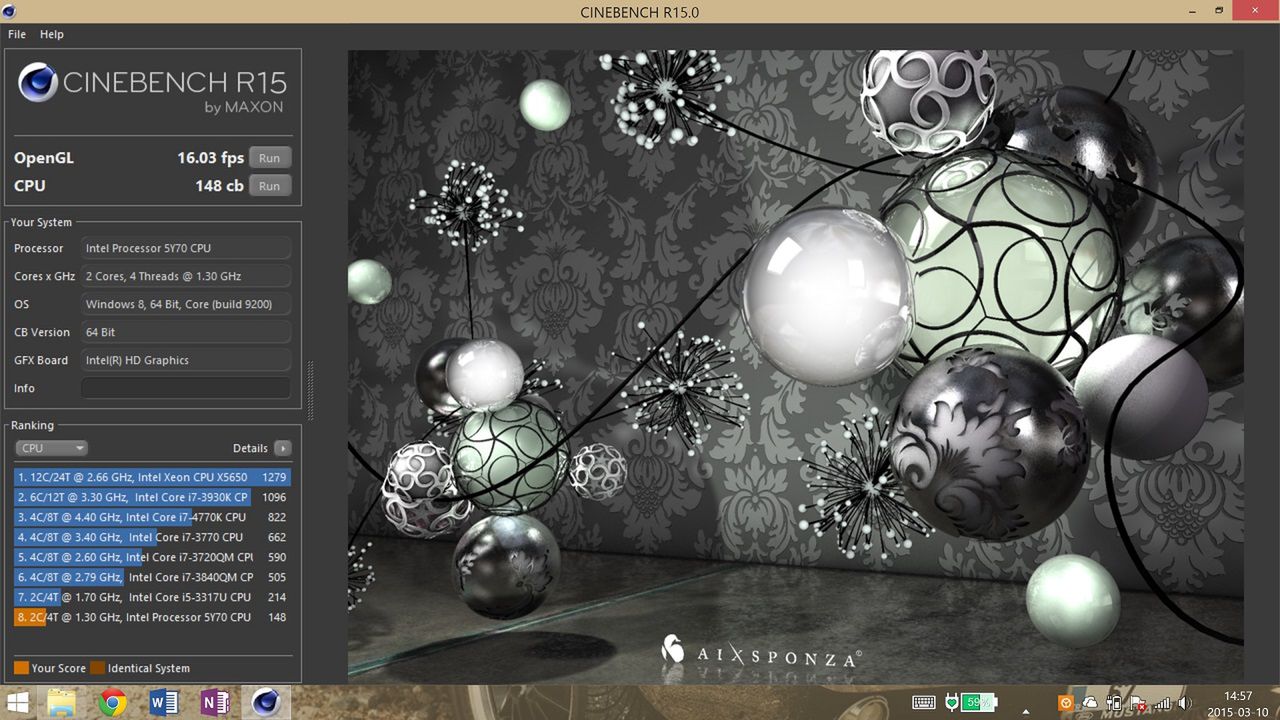Open Action Center flag icon

(x=1138, y=703)
